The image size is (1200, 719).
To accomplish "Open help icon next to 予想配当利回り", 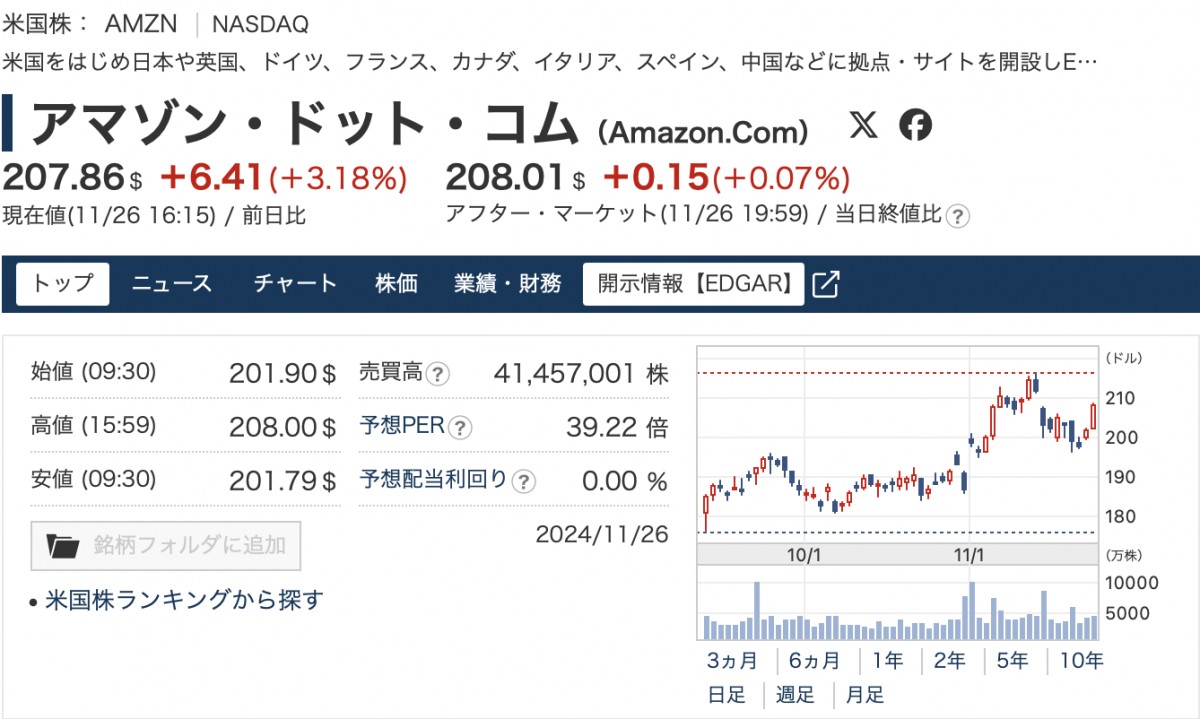I will tap(523, 482).
